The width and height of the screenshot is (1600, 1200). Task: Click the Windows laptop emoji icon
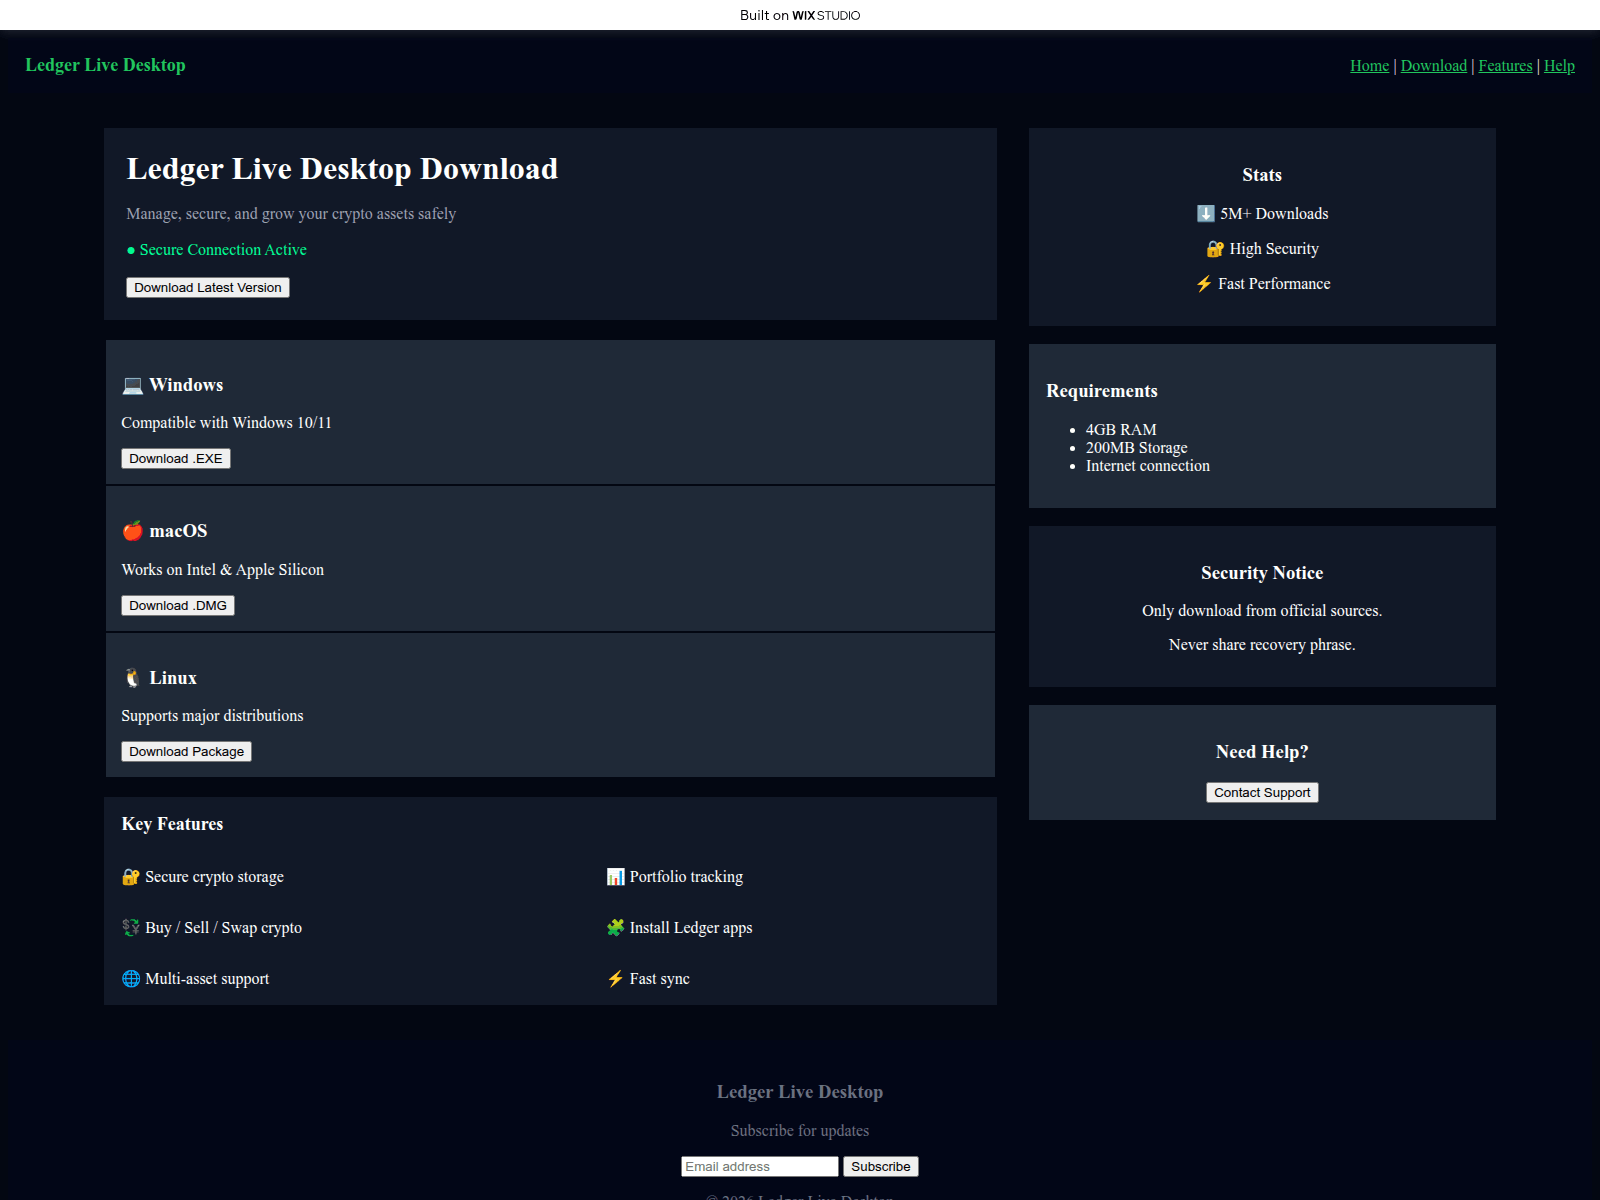coord(132,386)
